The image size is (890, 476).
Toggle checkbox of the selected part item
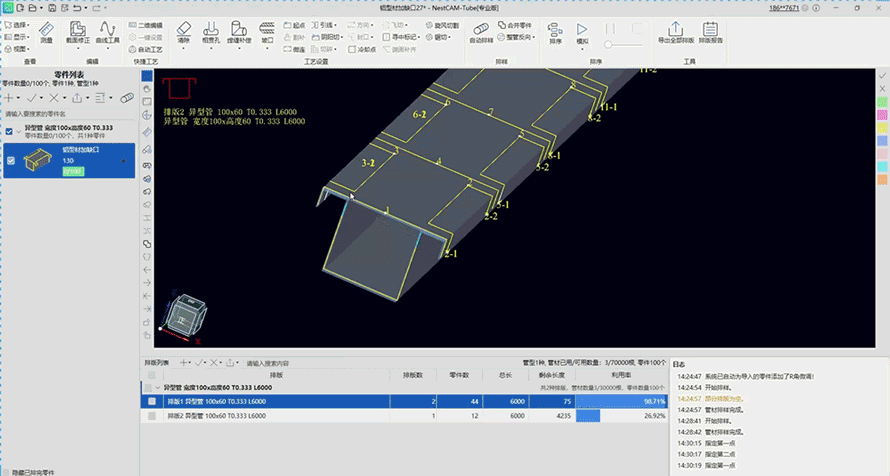[x=11, y=161]
